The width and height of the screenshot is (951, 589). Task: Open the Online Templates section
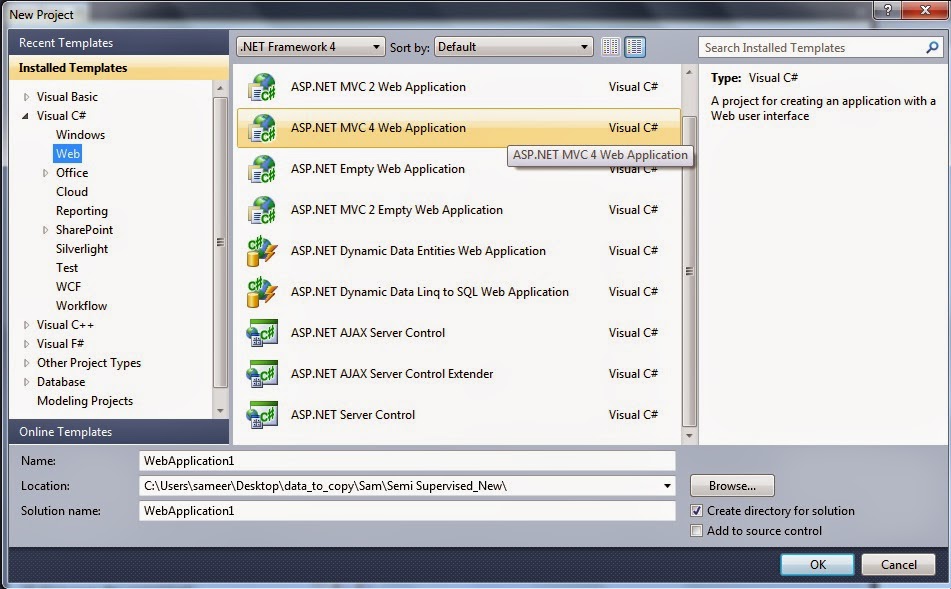click(x=119, y=432)
